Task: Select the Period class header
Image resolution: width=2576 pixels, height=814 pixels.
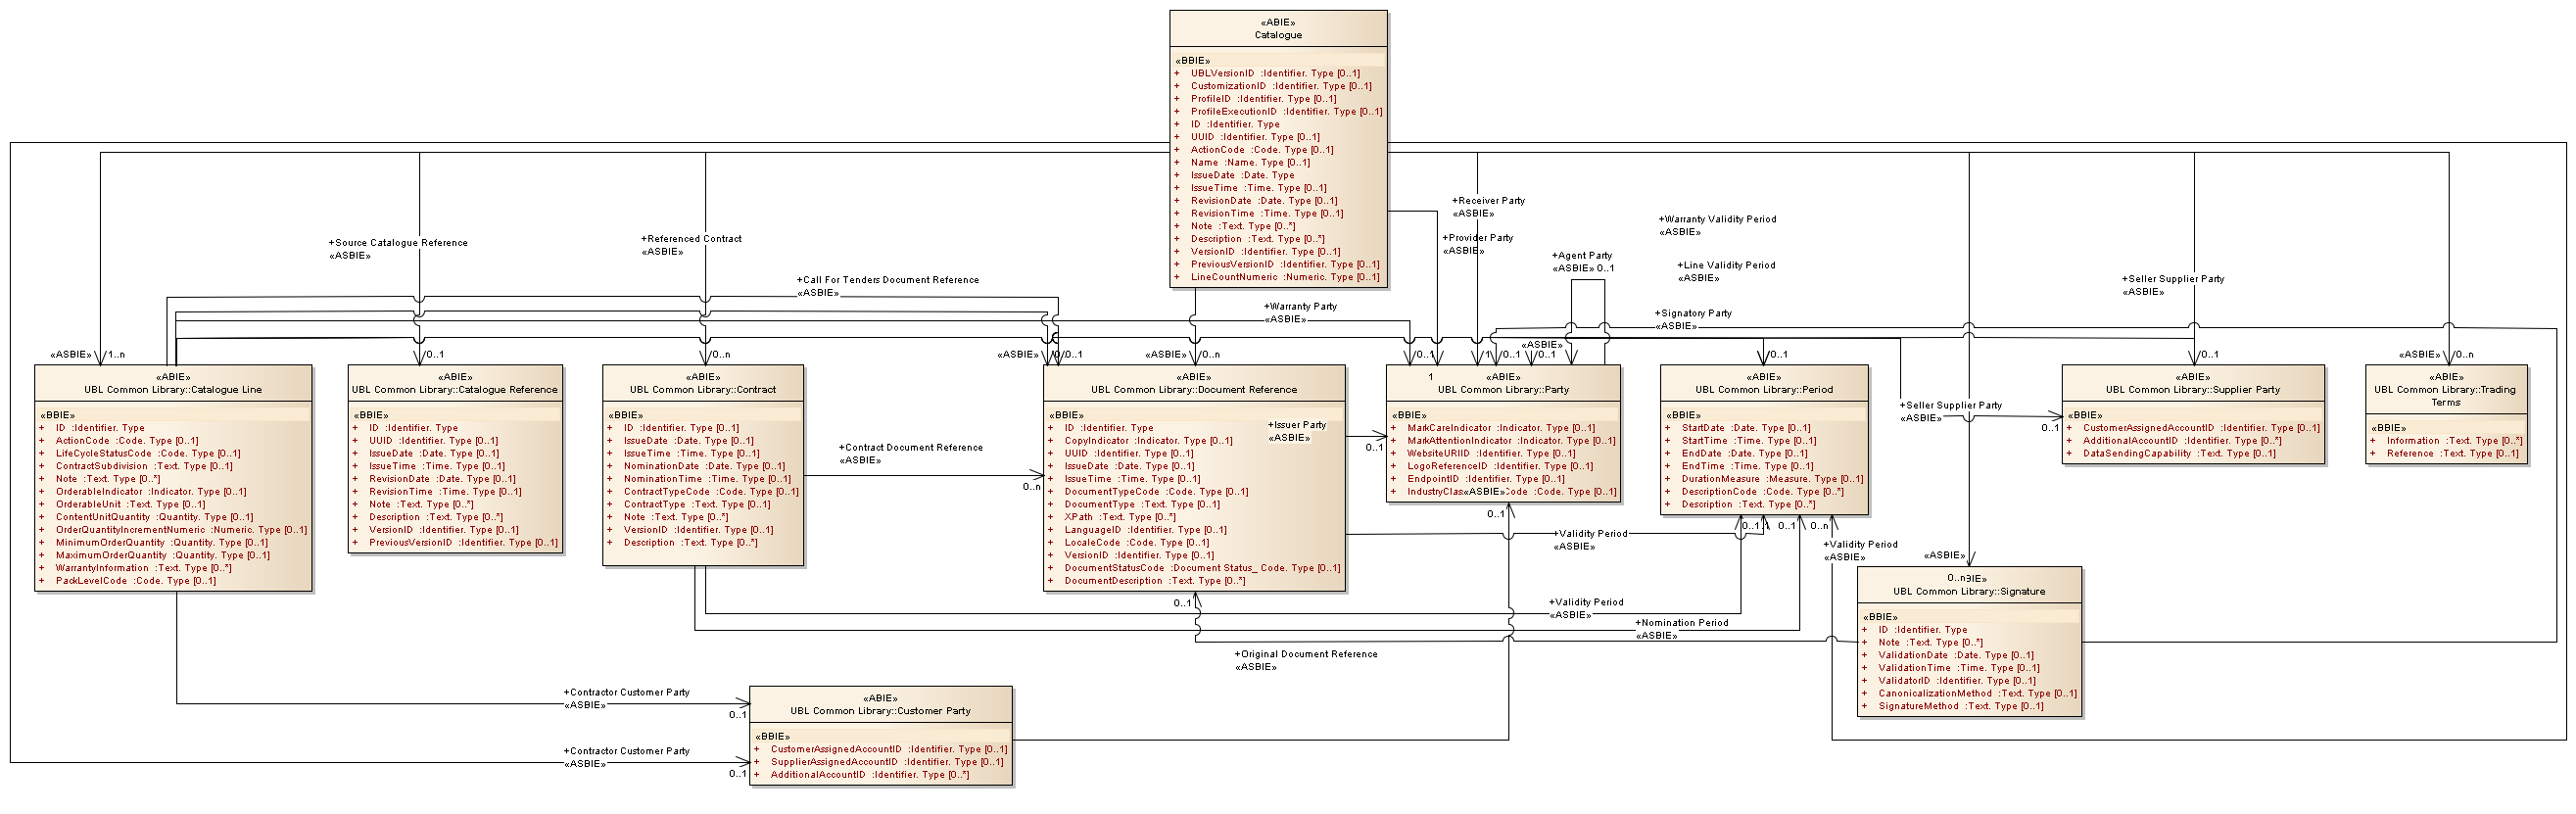Action: [x=1764, y=389]
